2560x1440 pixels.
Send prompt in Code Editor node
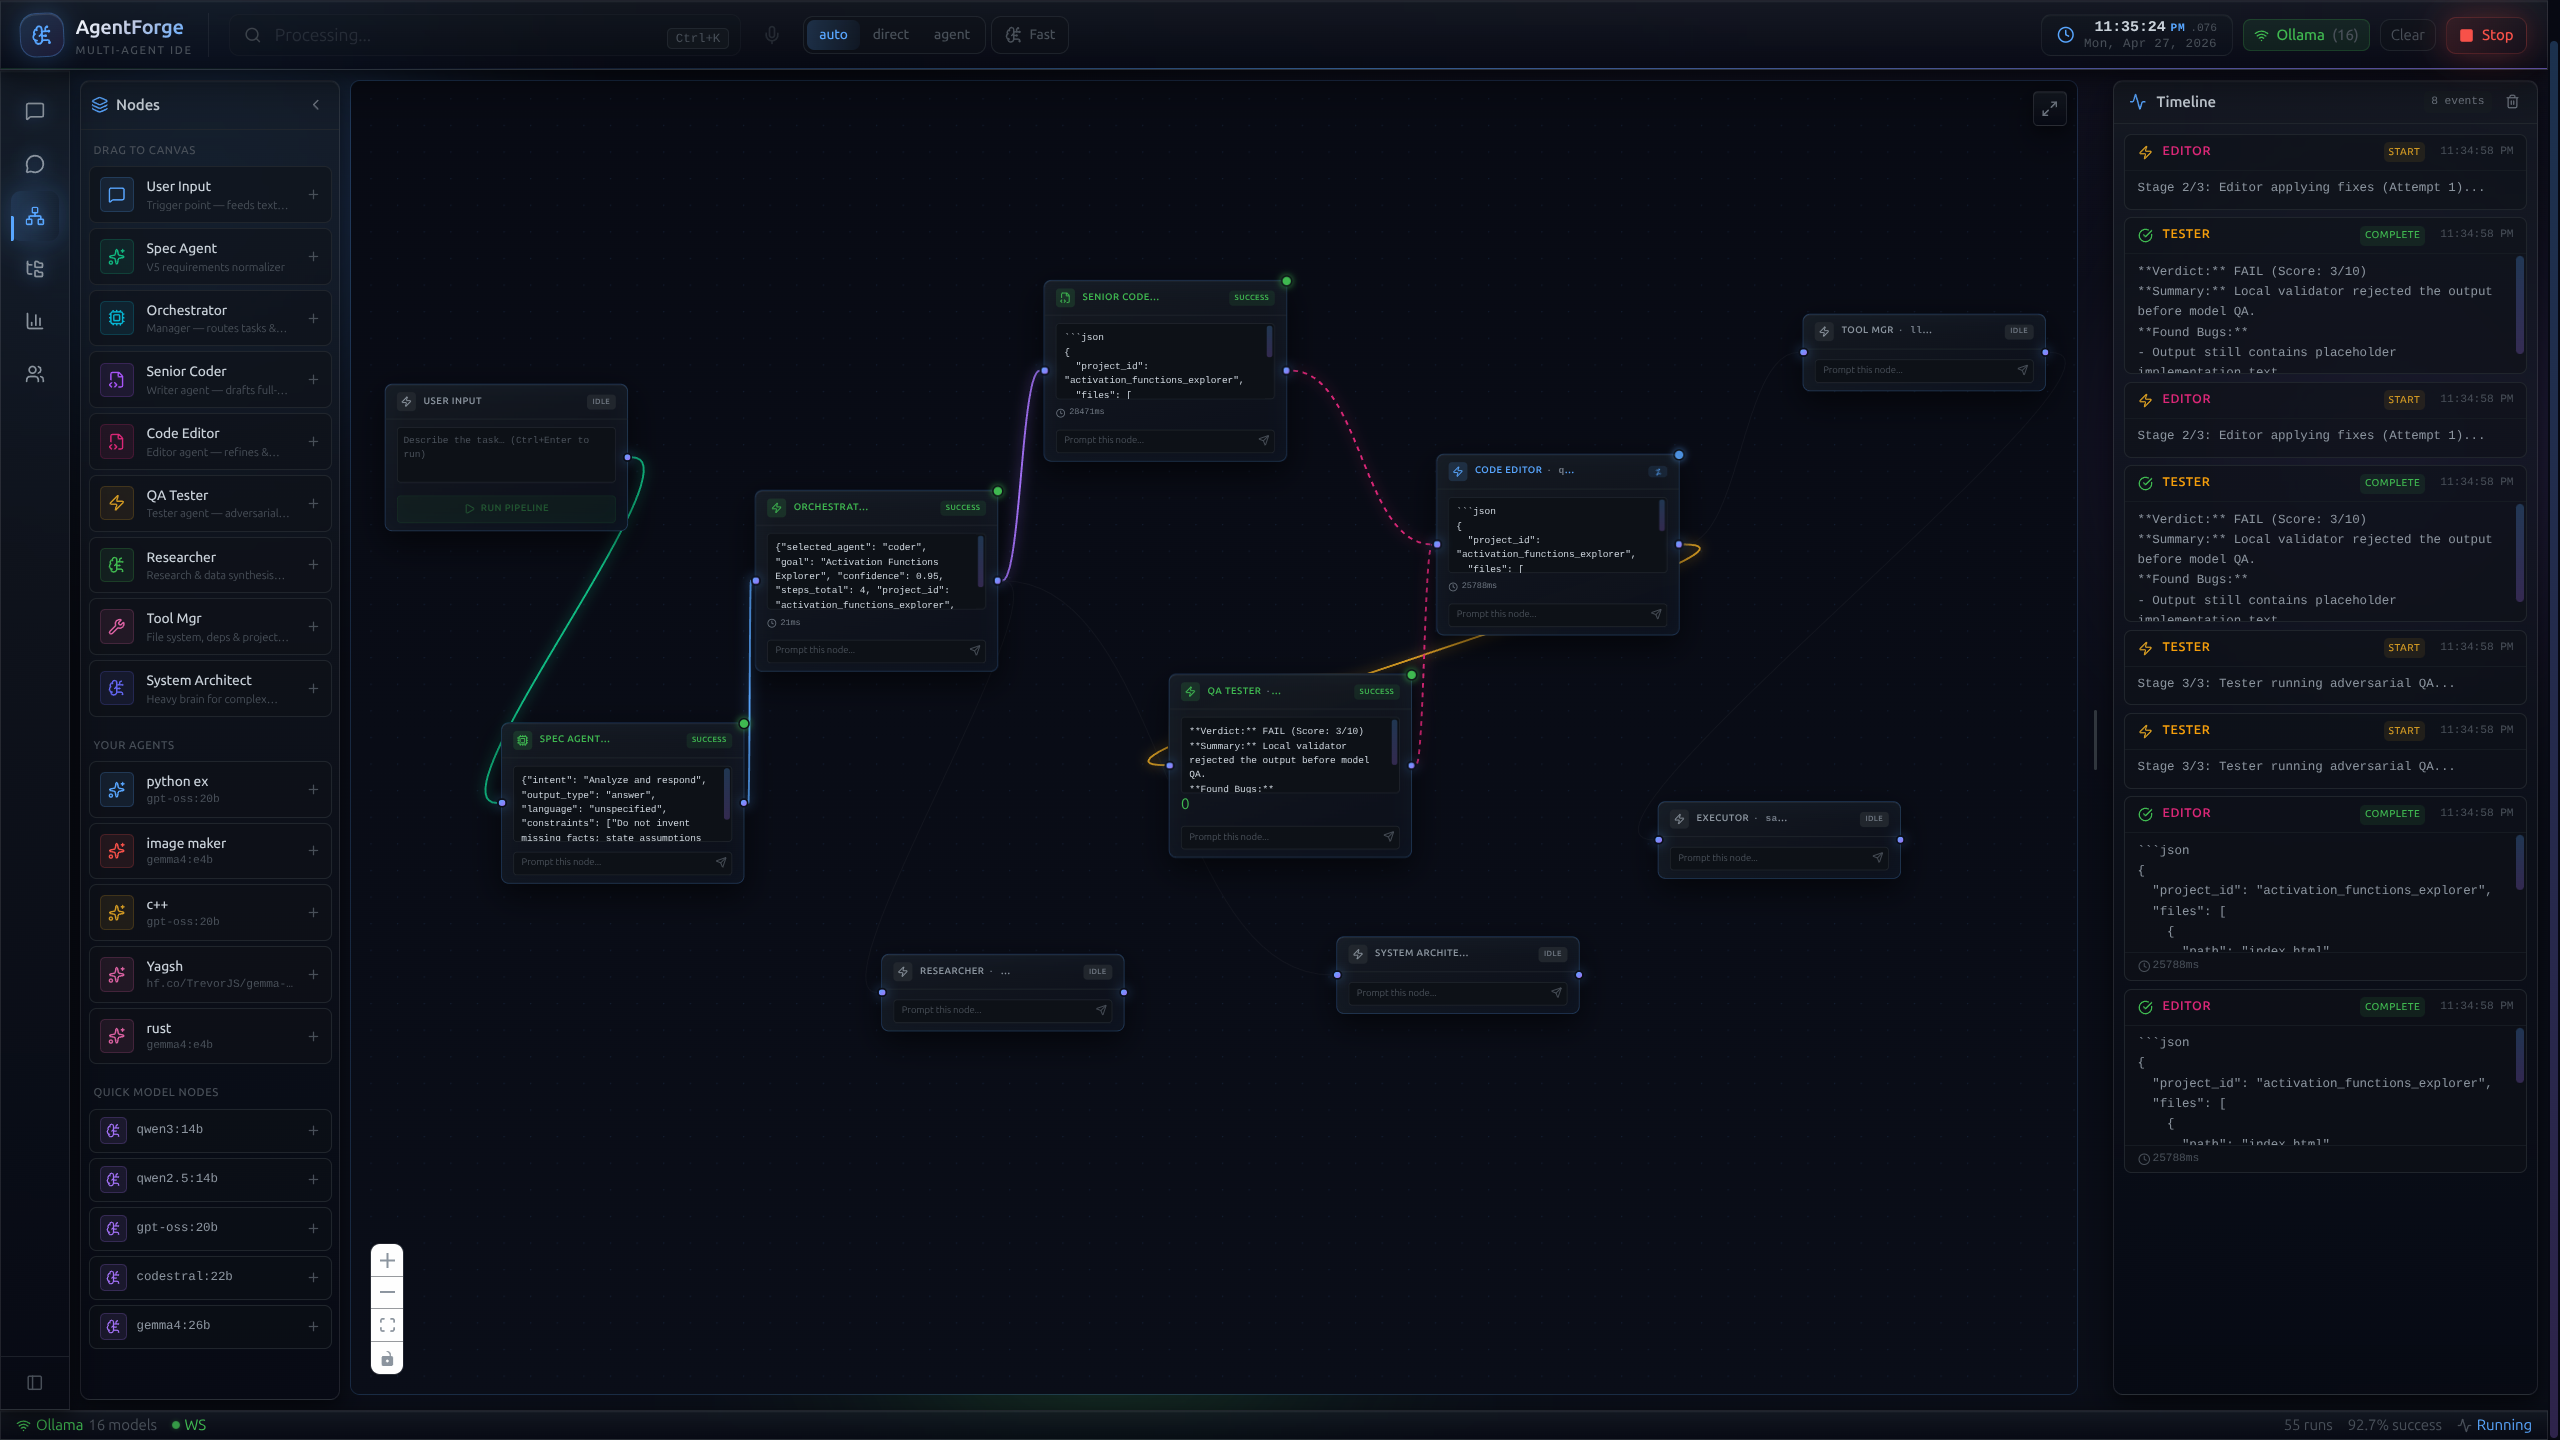[x=1656, y=614]
